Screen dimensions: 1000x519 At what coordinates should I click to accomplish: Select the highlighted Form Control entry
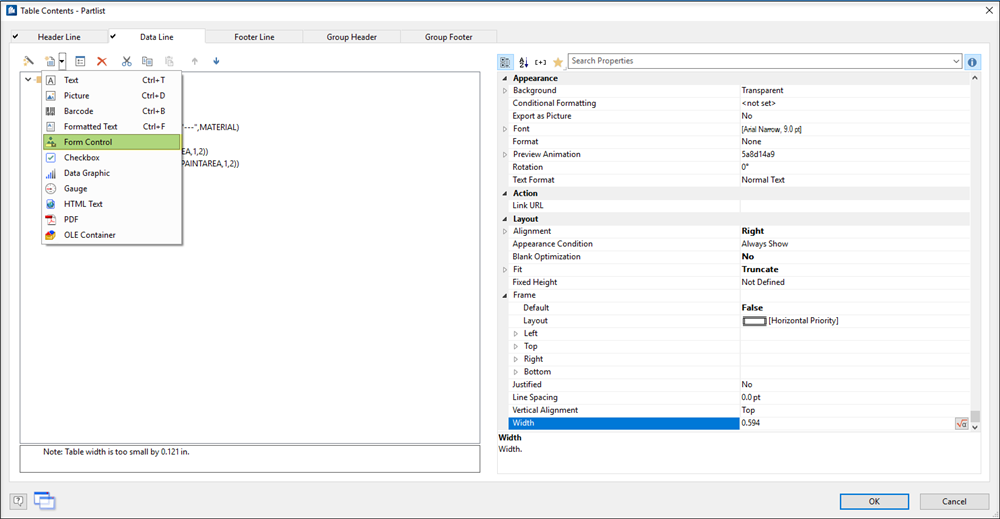point(112,142)
